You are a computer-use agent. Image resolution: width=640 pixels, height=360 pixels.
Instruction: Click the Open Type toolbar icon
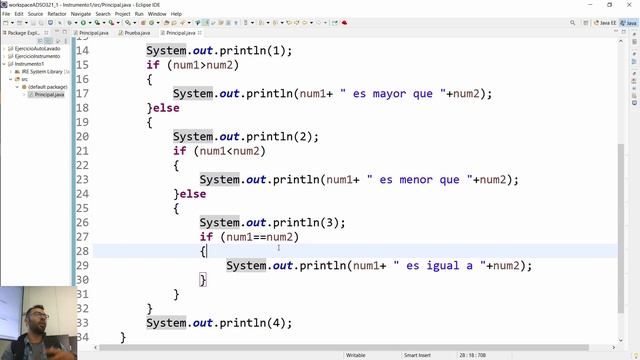[x=166, y=23]
